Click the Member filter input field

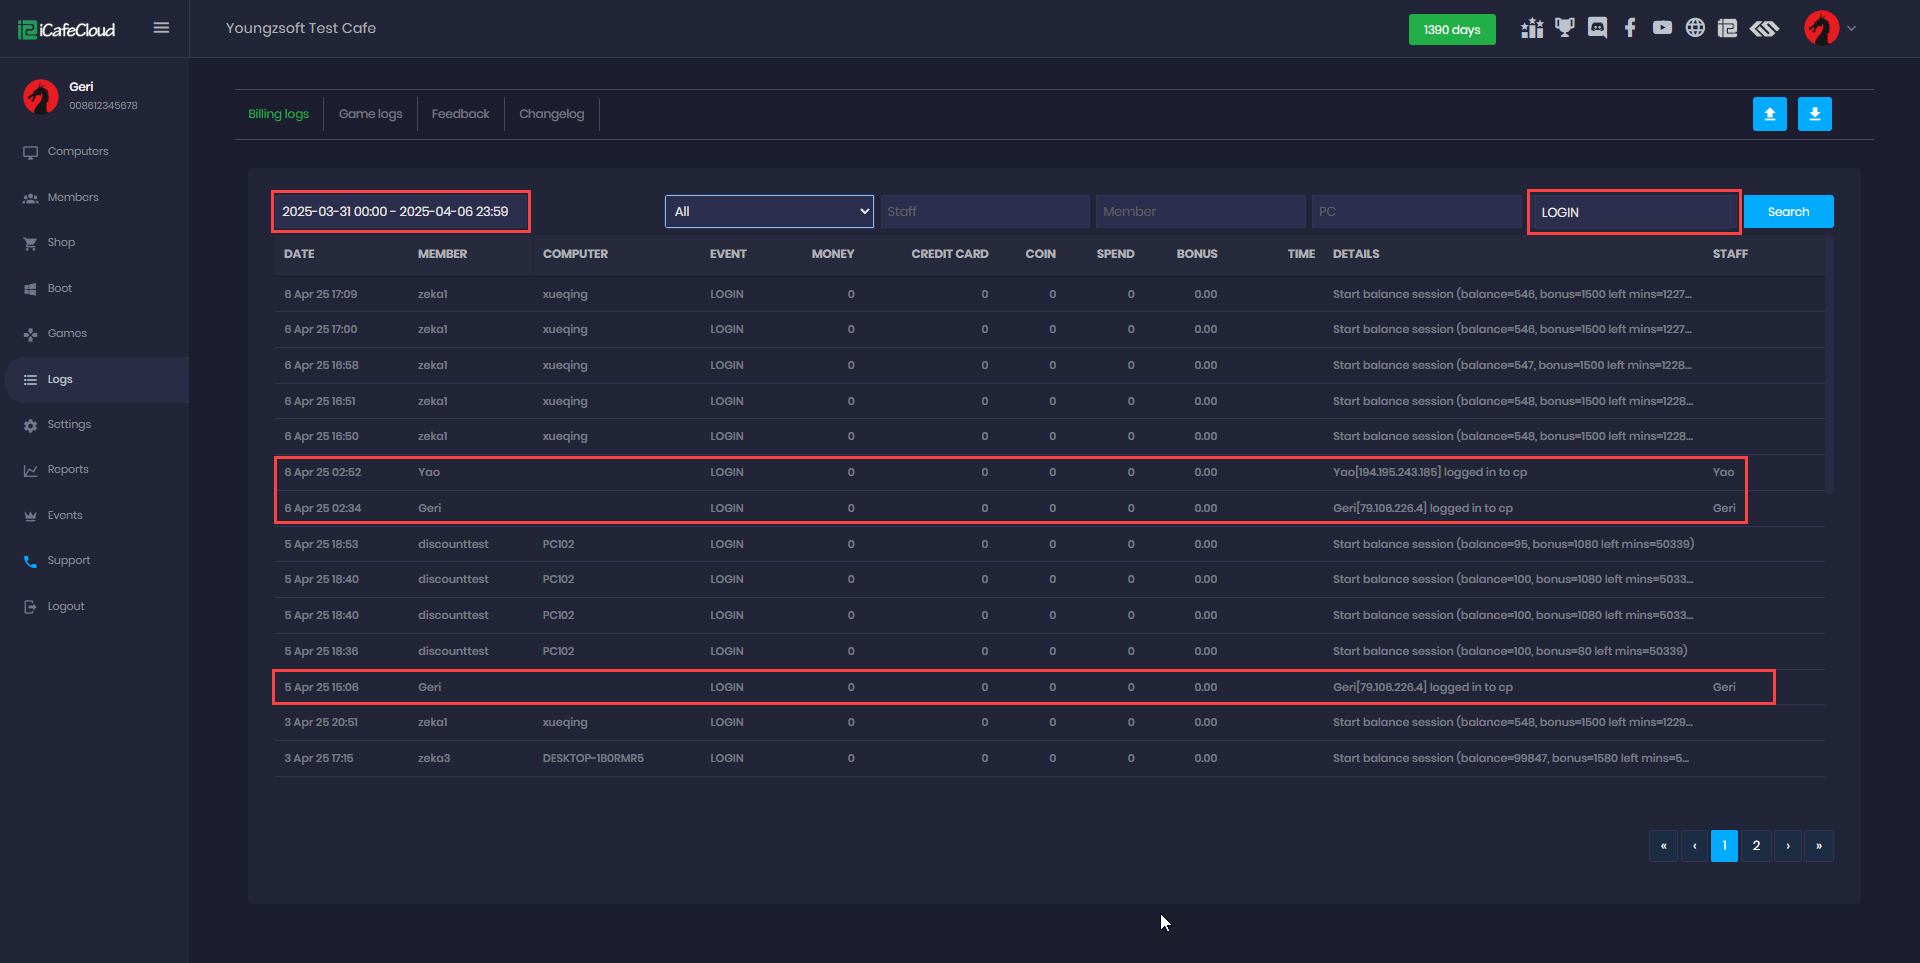click(1200, 211)
